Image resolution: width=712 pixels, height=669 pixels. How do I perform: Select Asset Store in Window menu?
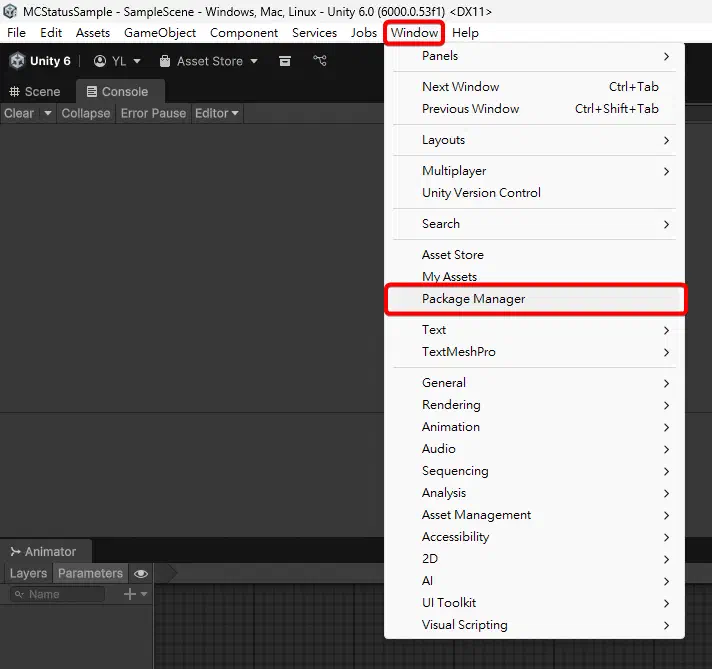tap(534, 255)
